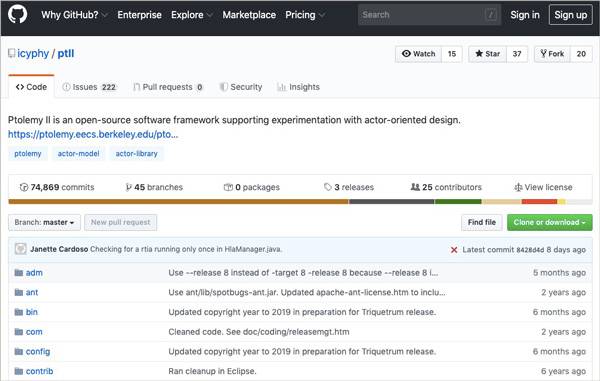The width and height of the screenshot is (600, 381).
Task: Focus the GitHub search field
Action: click(x=429, y=15)
